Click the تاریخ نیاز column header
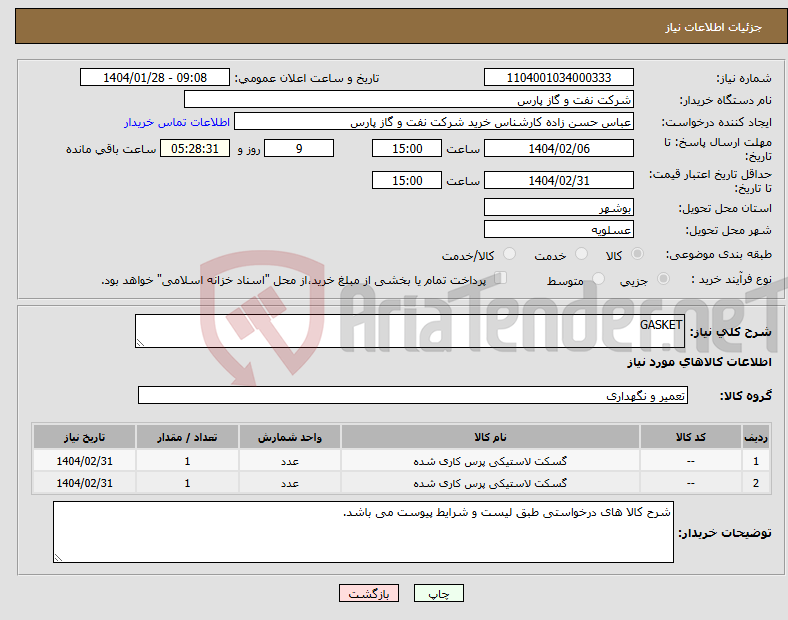Screen dimensions: 788x620 84,437
